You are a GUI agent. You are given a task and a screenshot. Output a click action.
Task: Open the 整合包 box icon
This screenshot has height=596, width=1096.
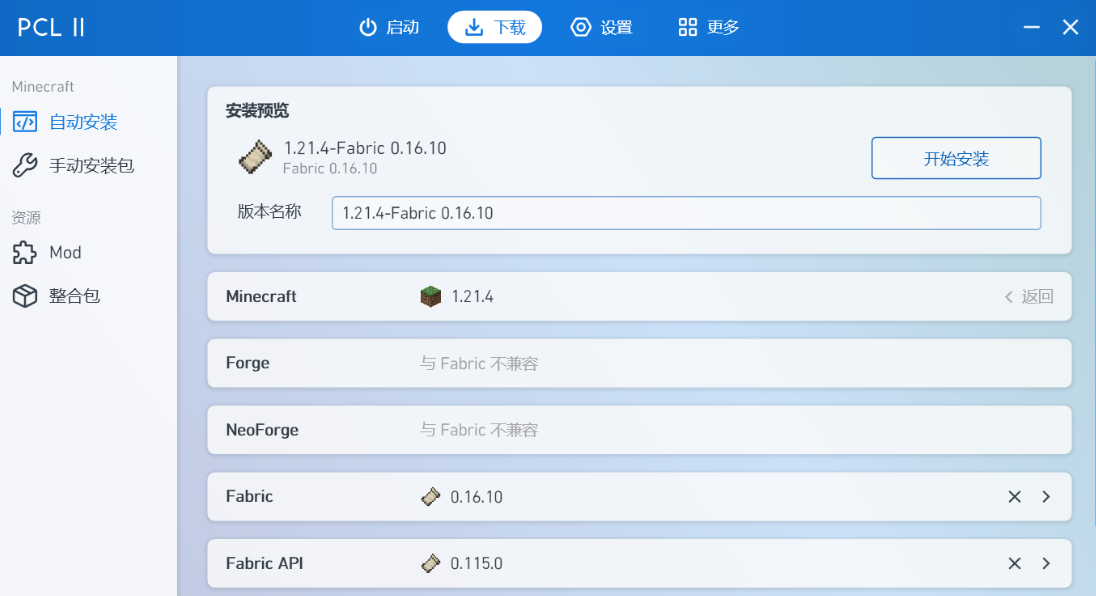click(x=24, y=296)
